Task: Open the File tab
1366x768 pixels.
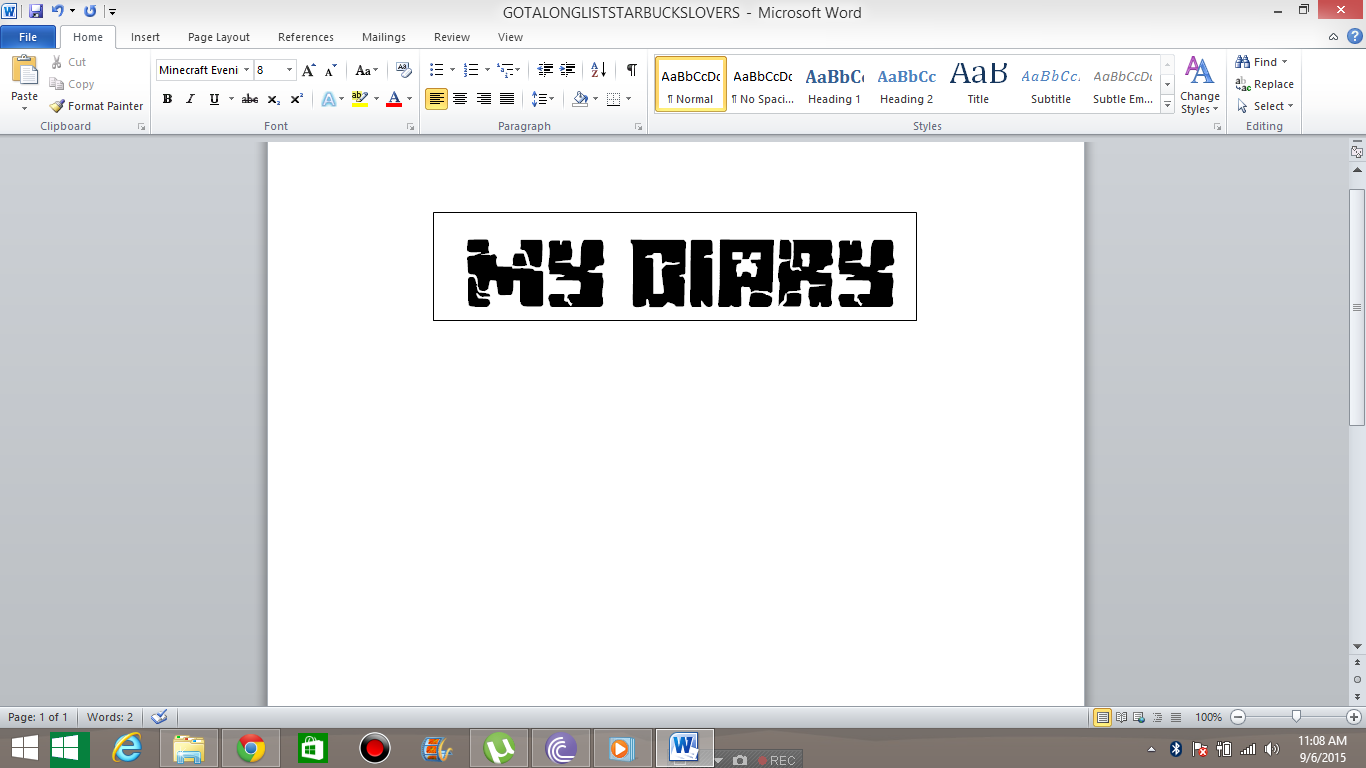Action: tap(28, 37)
